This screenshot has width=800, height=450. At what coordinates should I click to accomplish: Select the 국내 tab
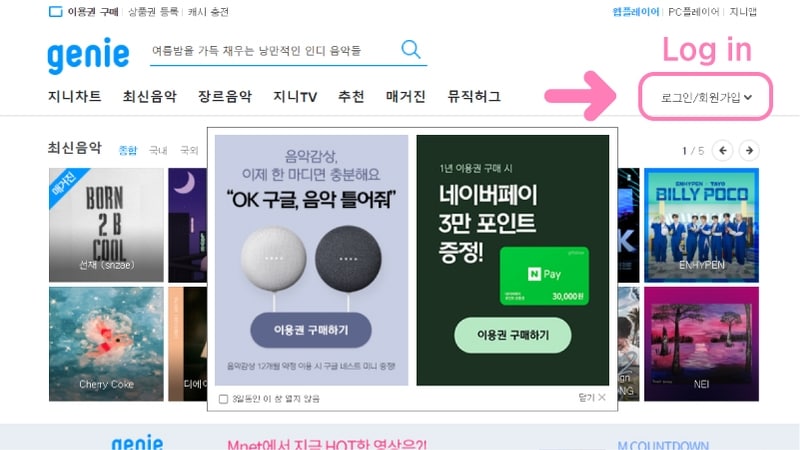pos(158,151)
